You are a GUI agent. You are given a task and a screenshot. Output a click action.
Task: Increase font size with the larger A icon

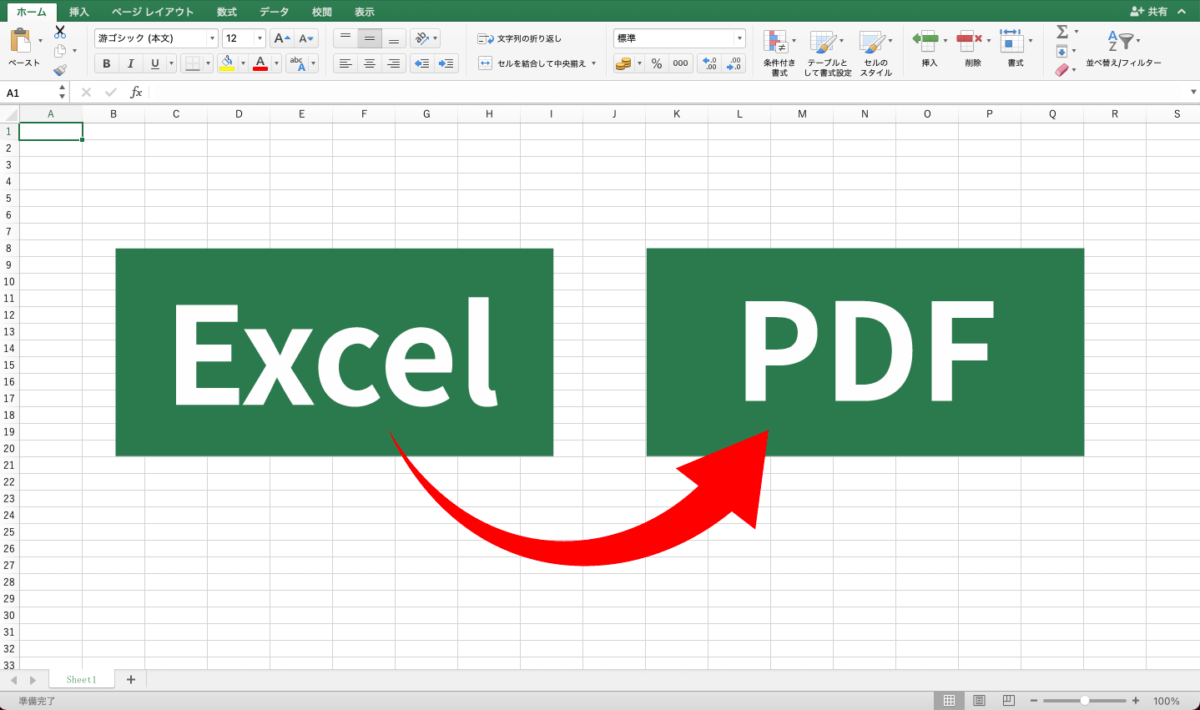(x=282, y=38)
